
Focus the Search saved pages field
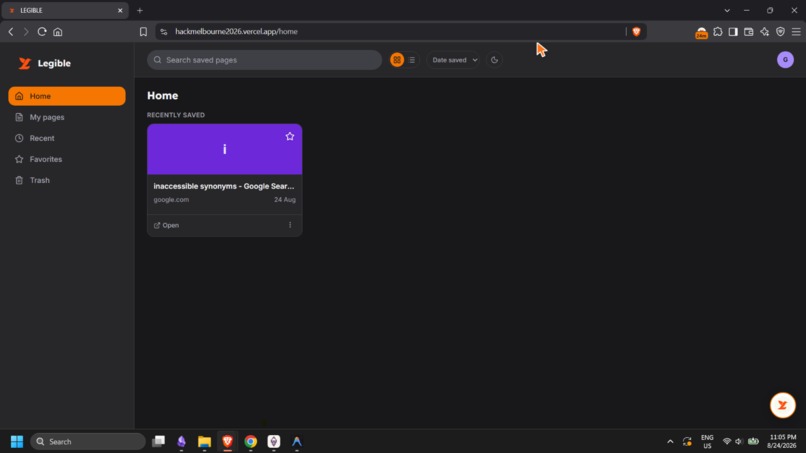tap(264, 60)
